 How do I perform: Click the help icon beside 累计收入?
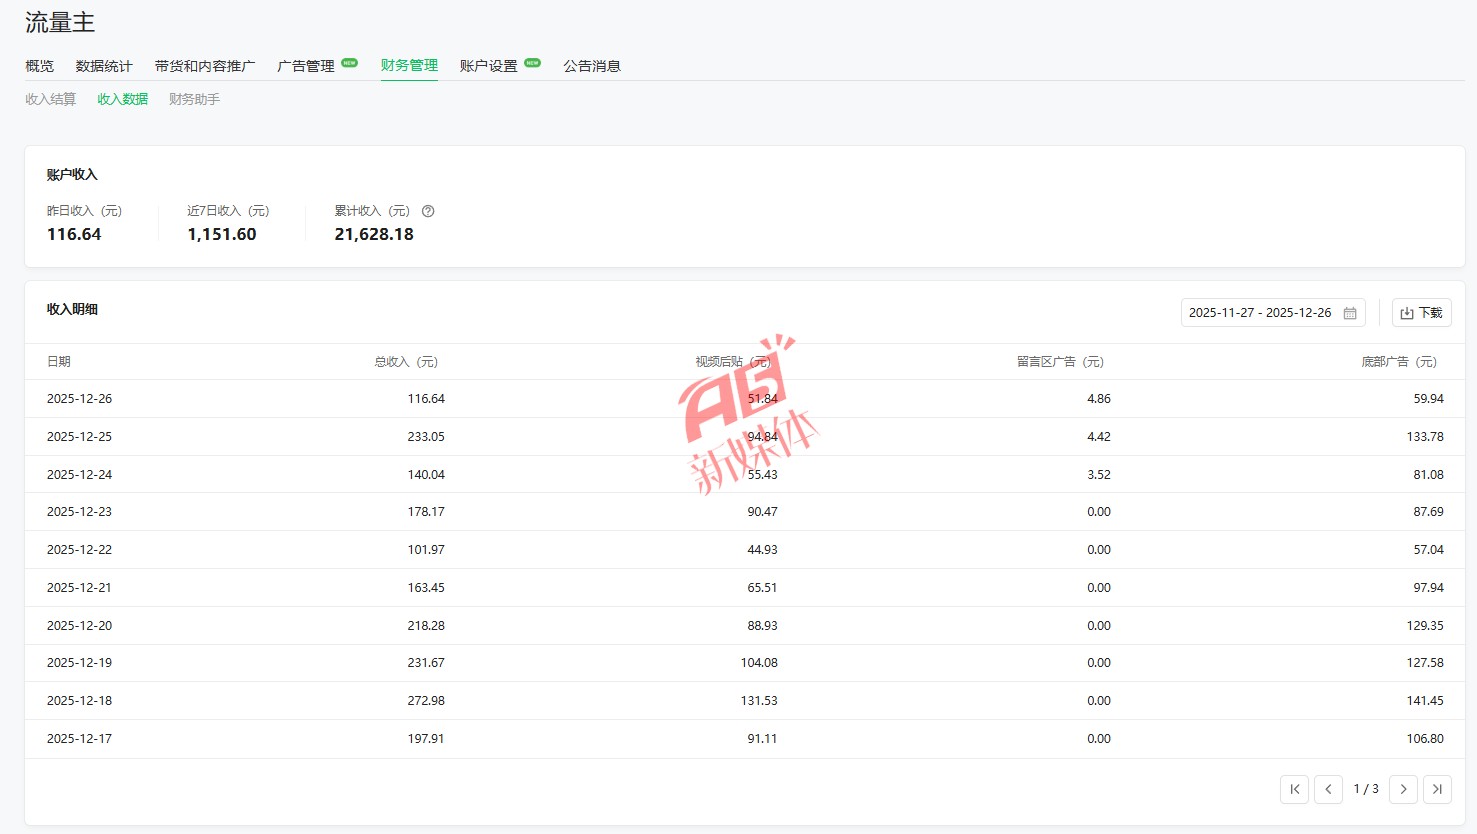(x=428, y=211)
